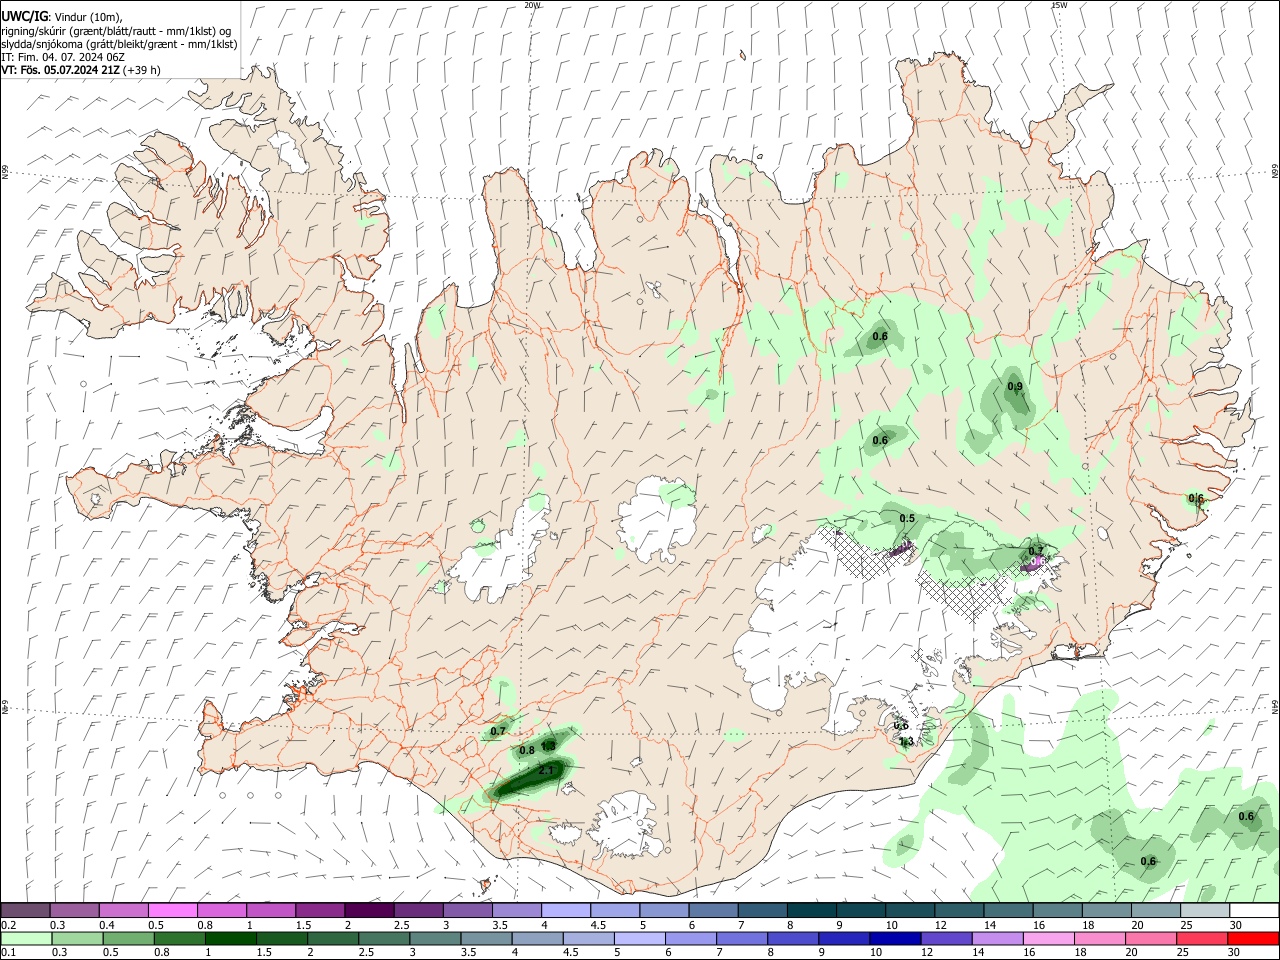Click the '15W' longitude label
Screen dimensions: 1280x960
point(1059,5)
